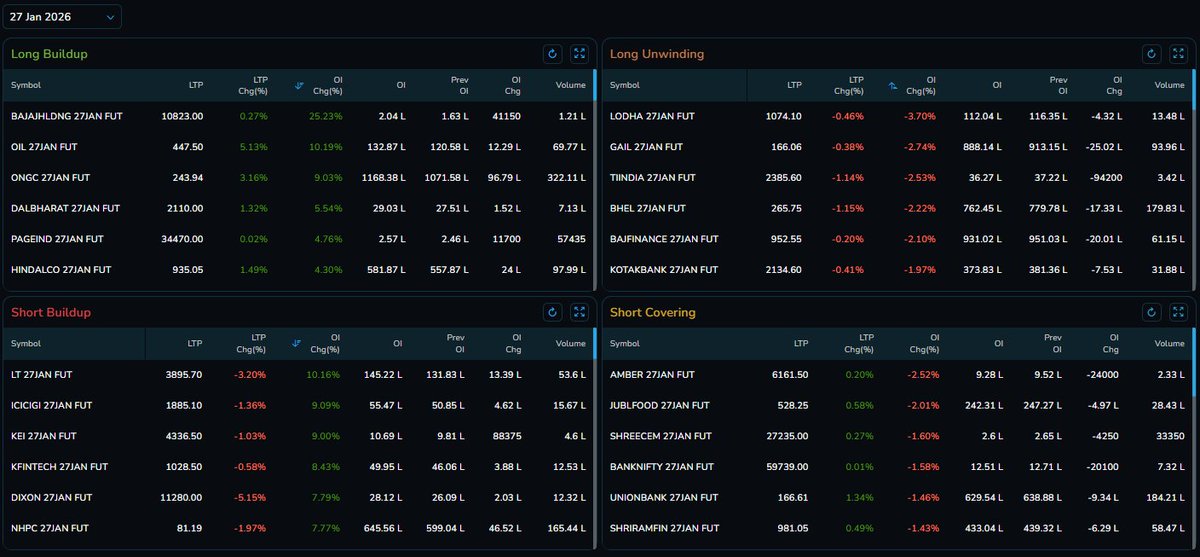Select LODHA 27JAN FUT symbol
The height and width of the screenshot is (557, 1200).
click(x=652, y=116)
